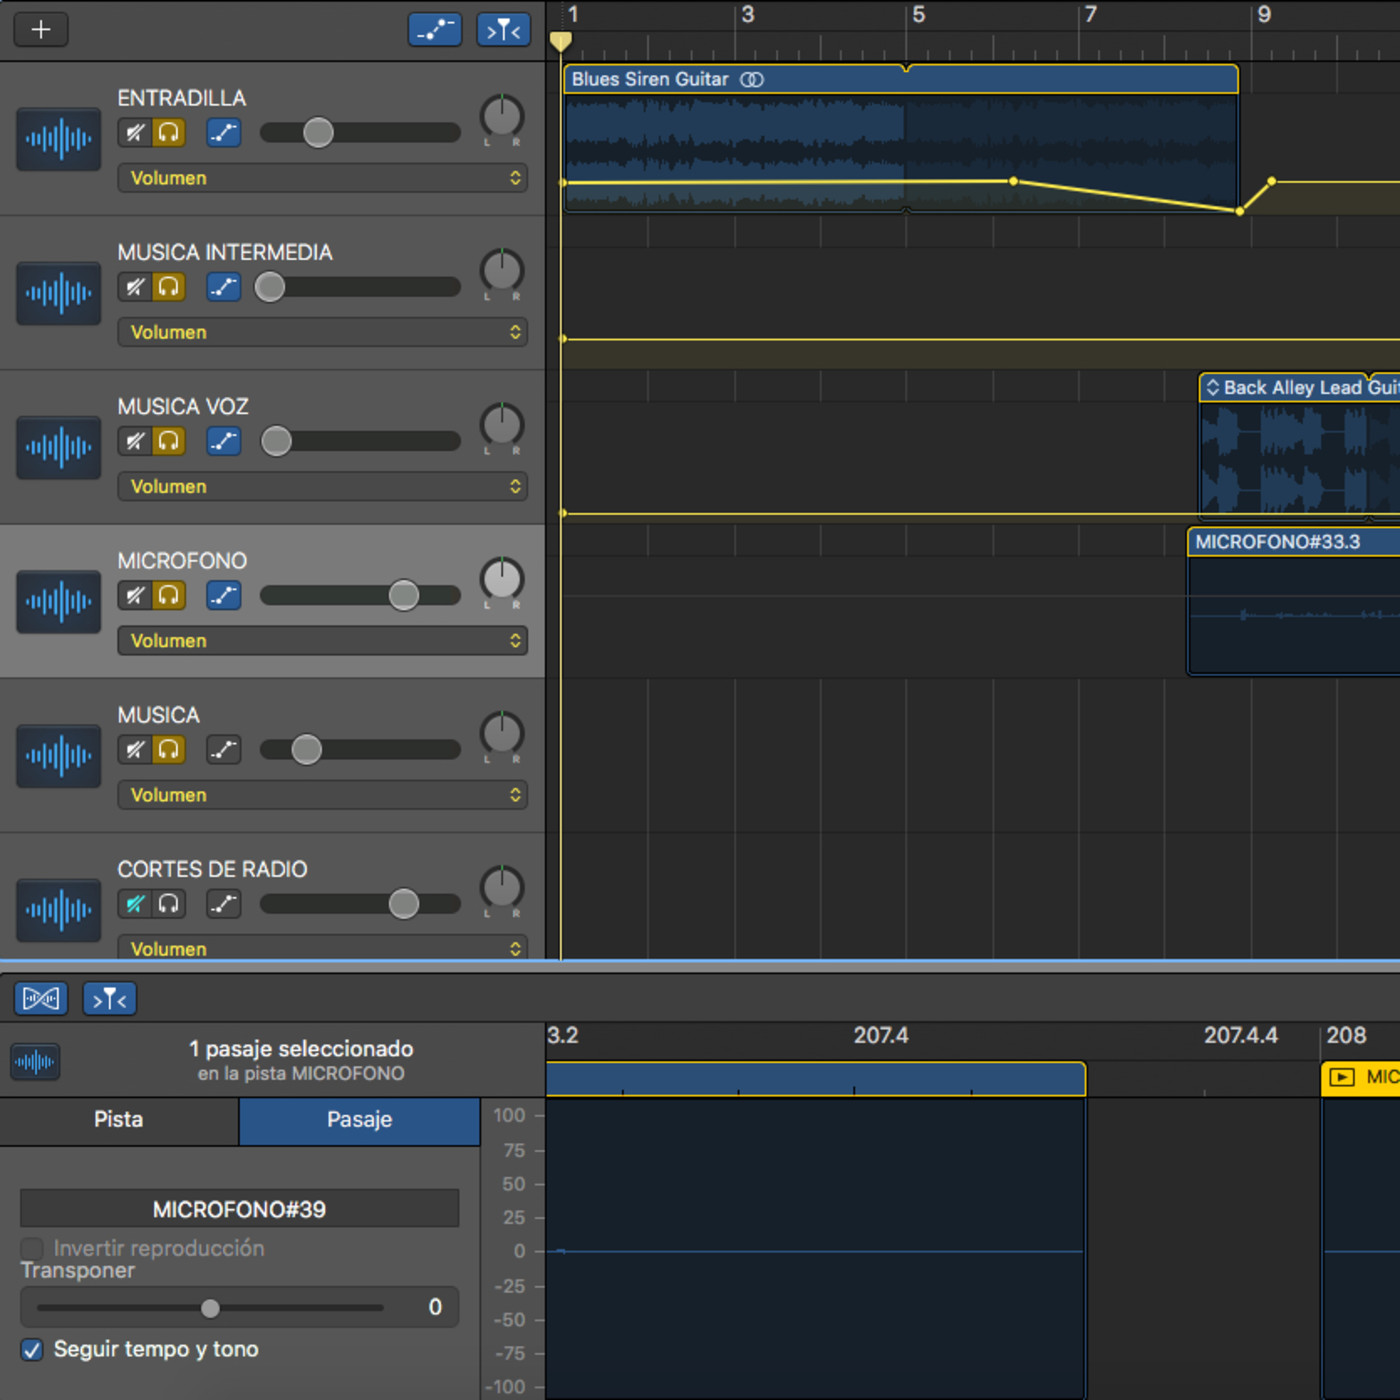1400x1400 pixels.
Task: Click the MUSICA track waveform icon
Action: pos(59,755)
